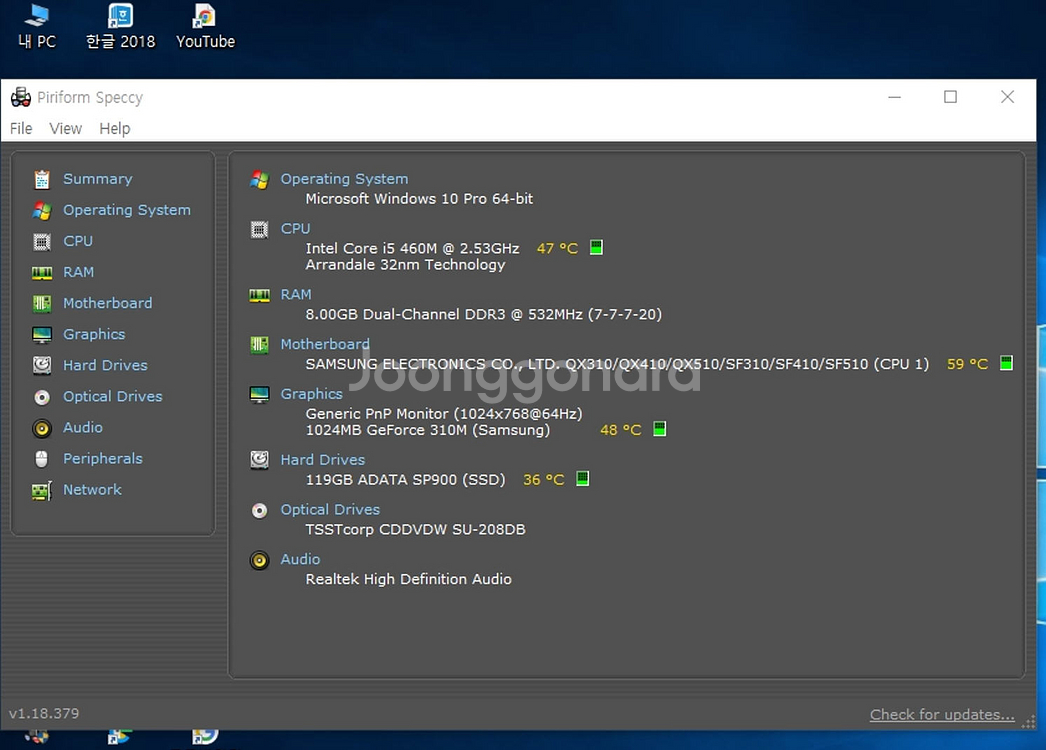Click the Intel Core i5 460M text
The width and height of the screenshot is (1046, 750).
point(412,248)
